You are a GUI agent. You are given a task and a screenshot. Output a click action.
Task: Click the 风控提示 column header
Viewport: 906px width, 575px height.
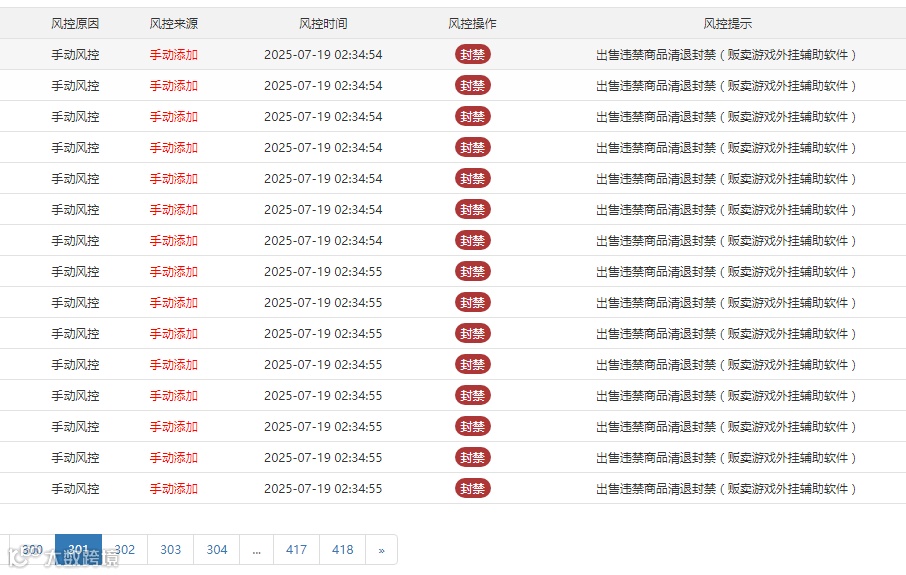(727, 24)
